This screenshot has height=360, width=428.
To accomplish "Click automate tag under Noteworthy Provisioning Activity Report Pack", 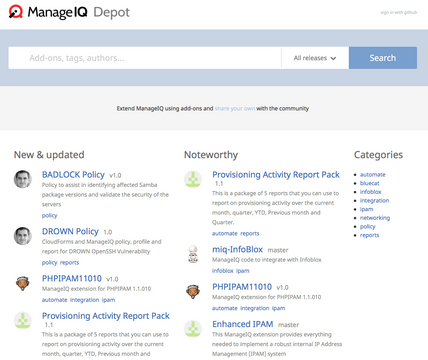I will coord(225,233).
